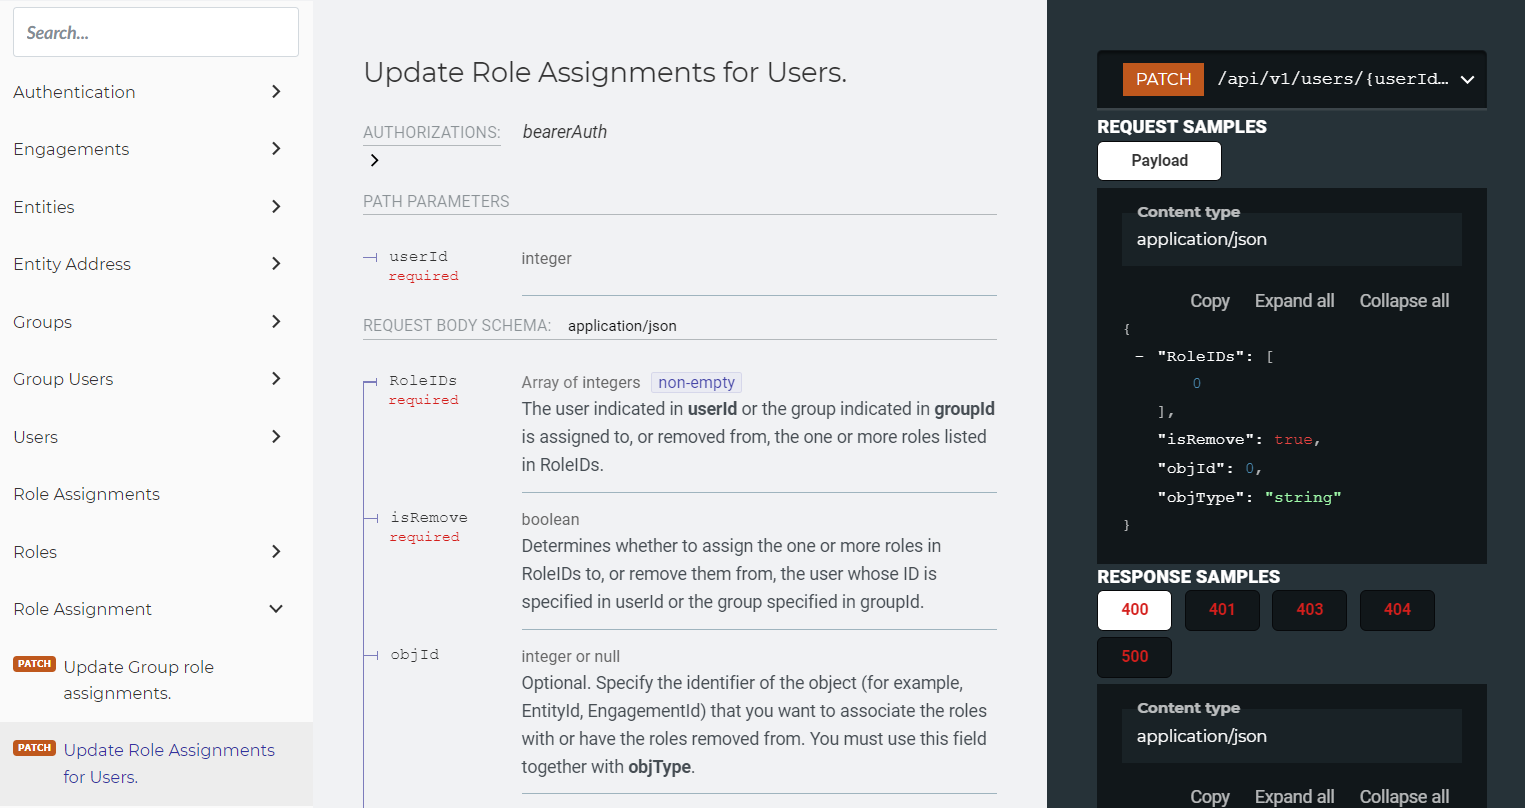
Task: Select the 400 response sample tab
Action: pos(1134,610)
